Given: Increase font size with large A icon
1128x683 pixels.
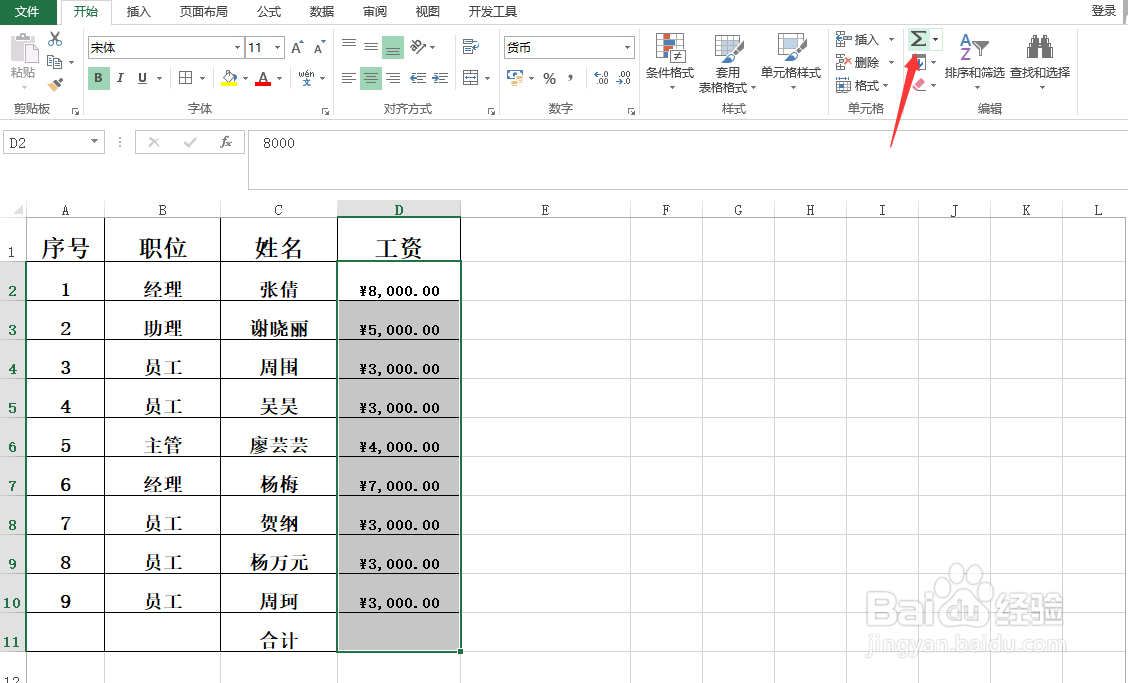Looking at the screenshot, I should point(297,48).
